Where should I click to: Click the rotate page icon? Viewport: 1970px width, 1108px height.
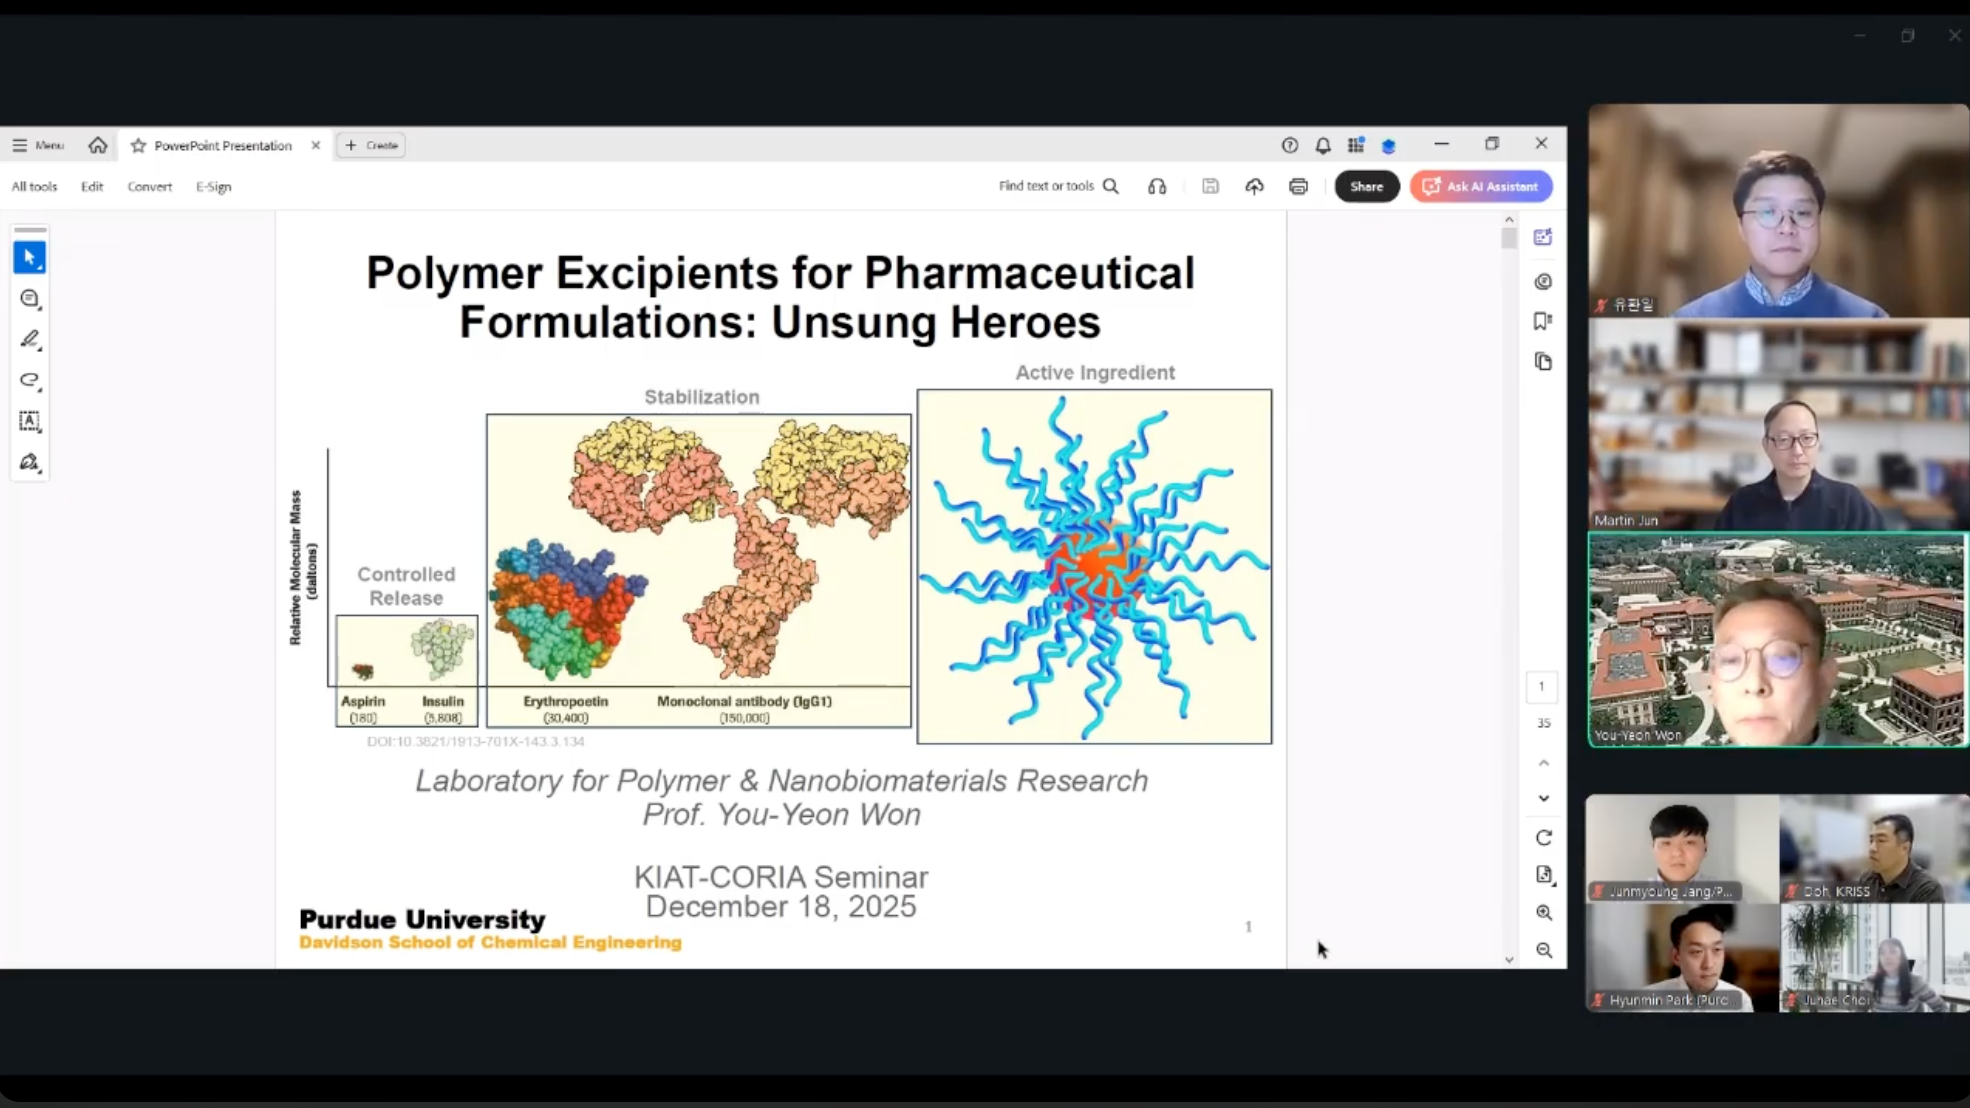click(x=1543, y=838)
